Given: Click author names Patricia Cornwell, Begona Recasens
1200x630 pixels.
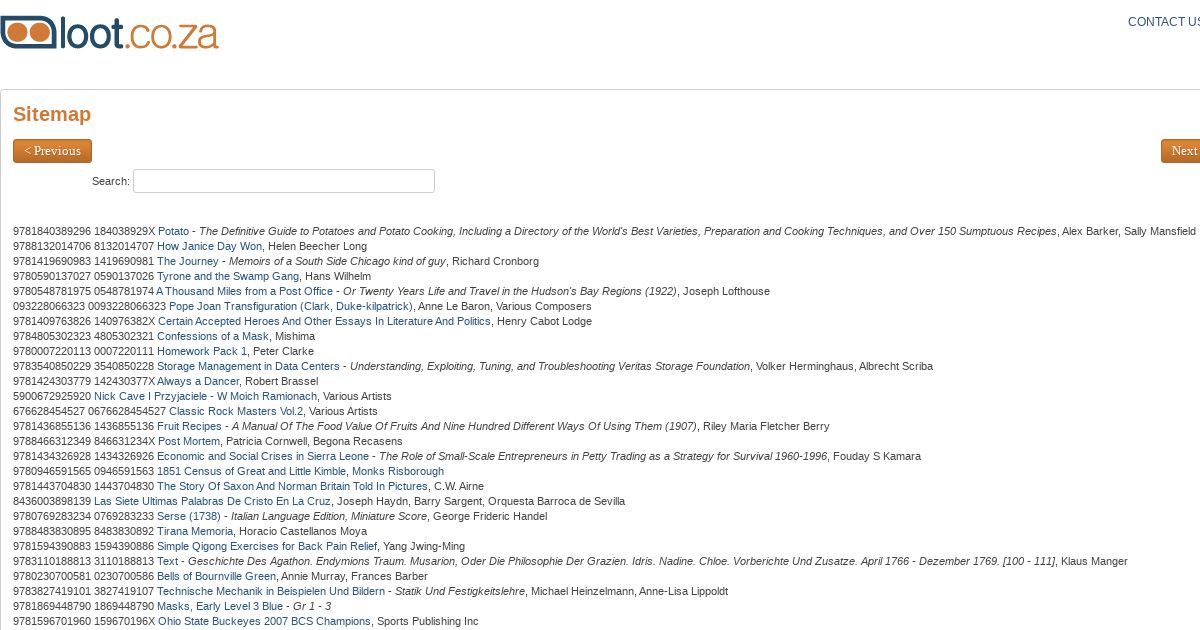Looking at the screenshot, I should [312, 441].
